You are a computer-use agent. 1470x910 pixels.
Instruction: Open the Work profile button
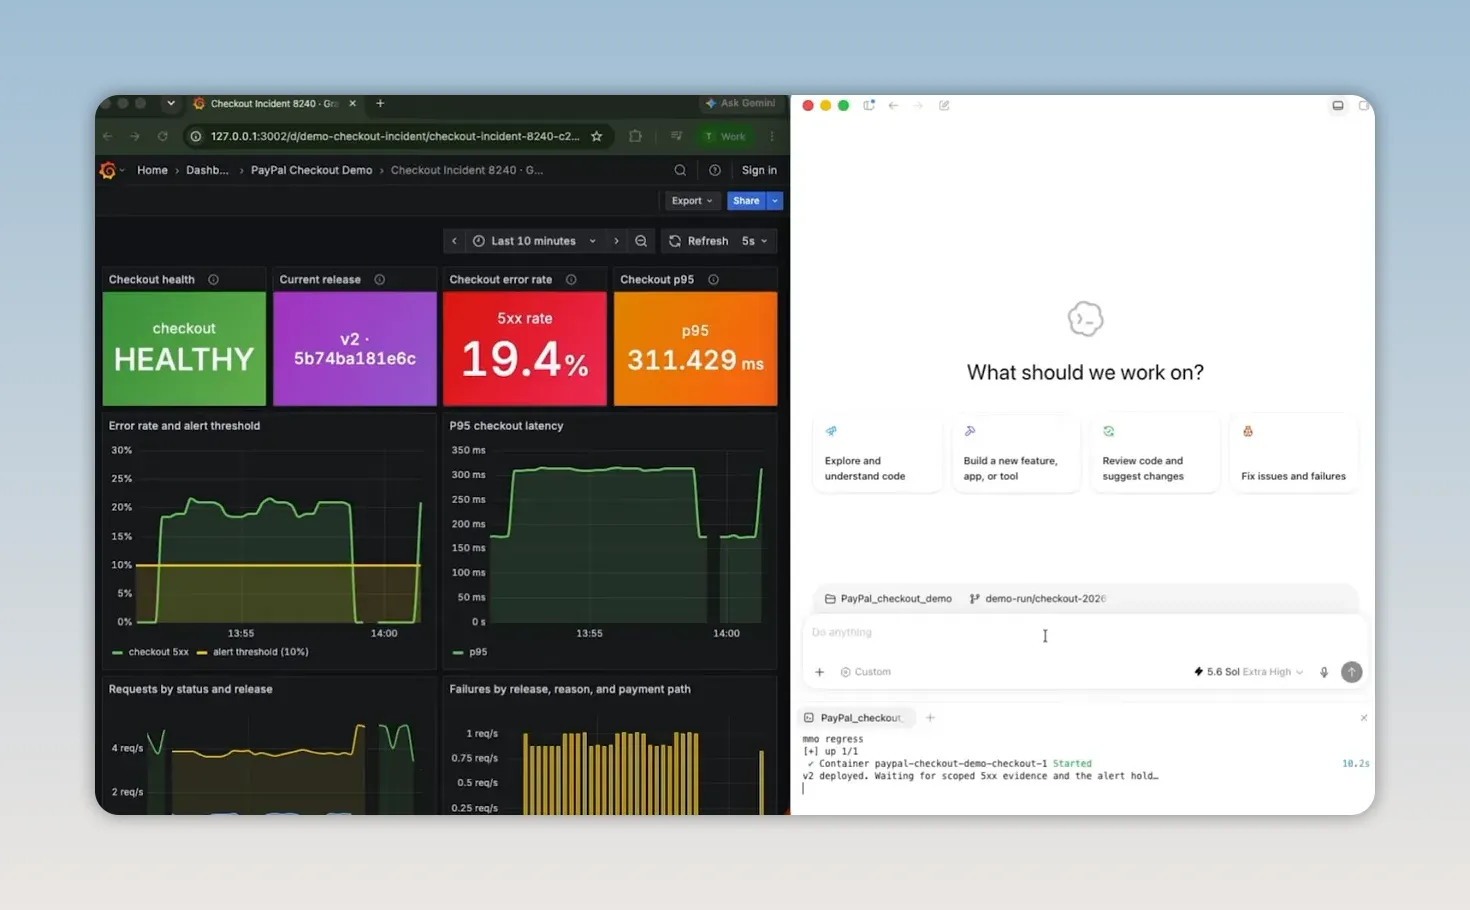coord(725,136)
